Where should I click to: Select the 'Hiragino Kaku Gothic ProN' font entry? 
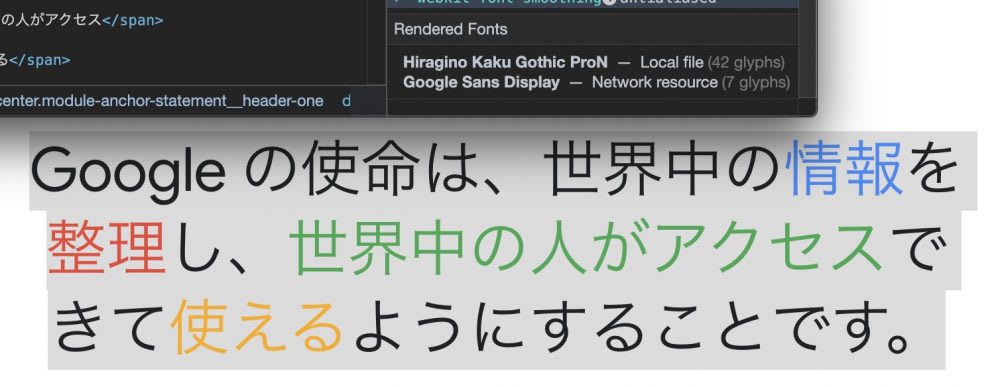505,62
